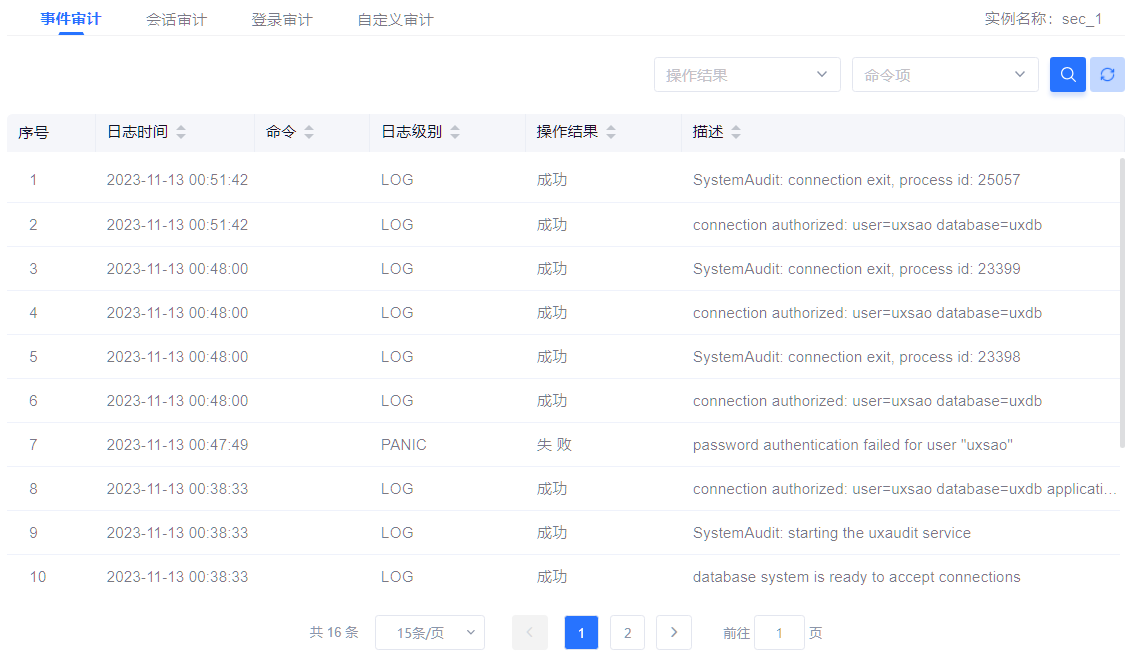Sort by 日志时间 column arrows

pos(181,132)
